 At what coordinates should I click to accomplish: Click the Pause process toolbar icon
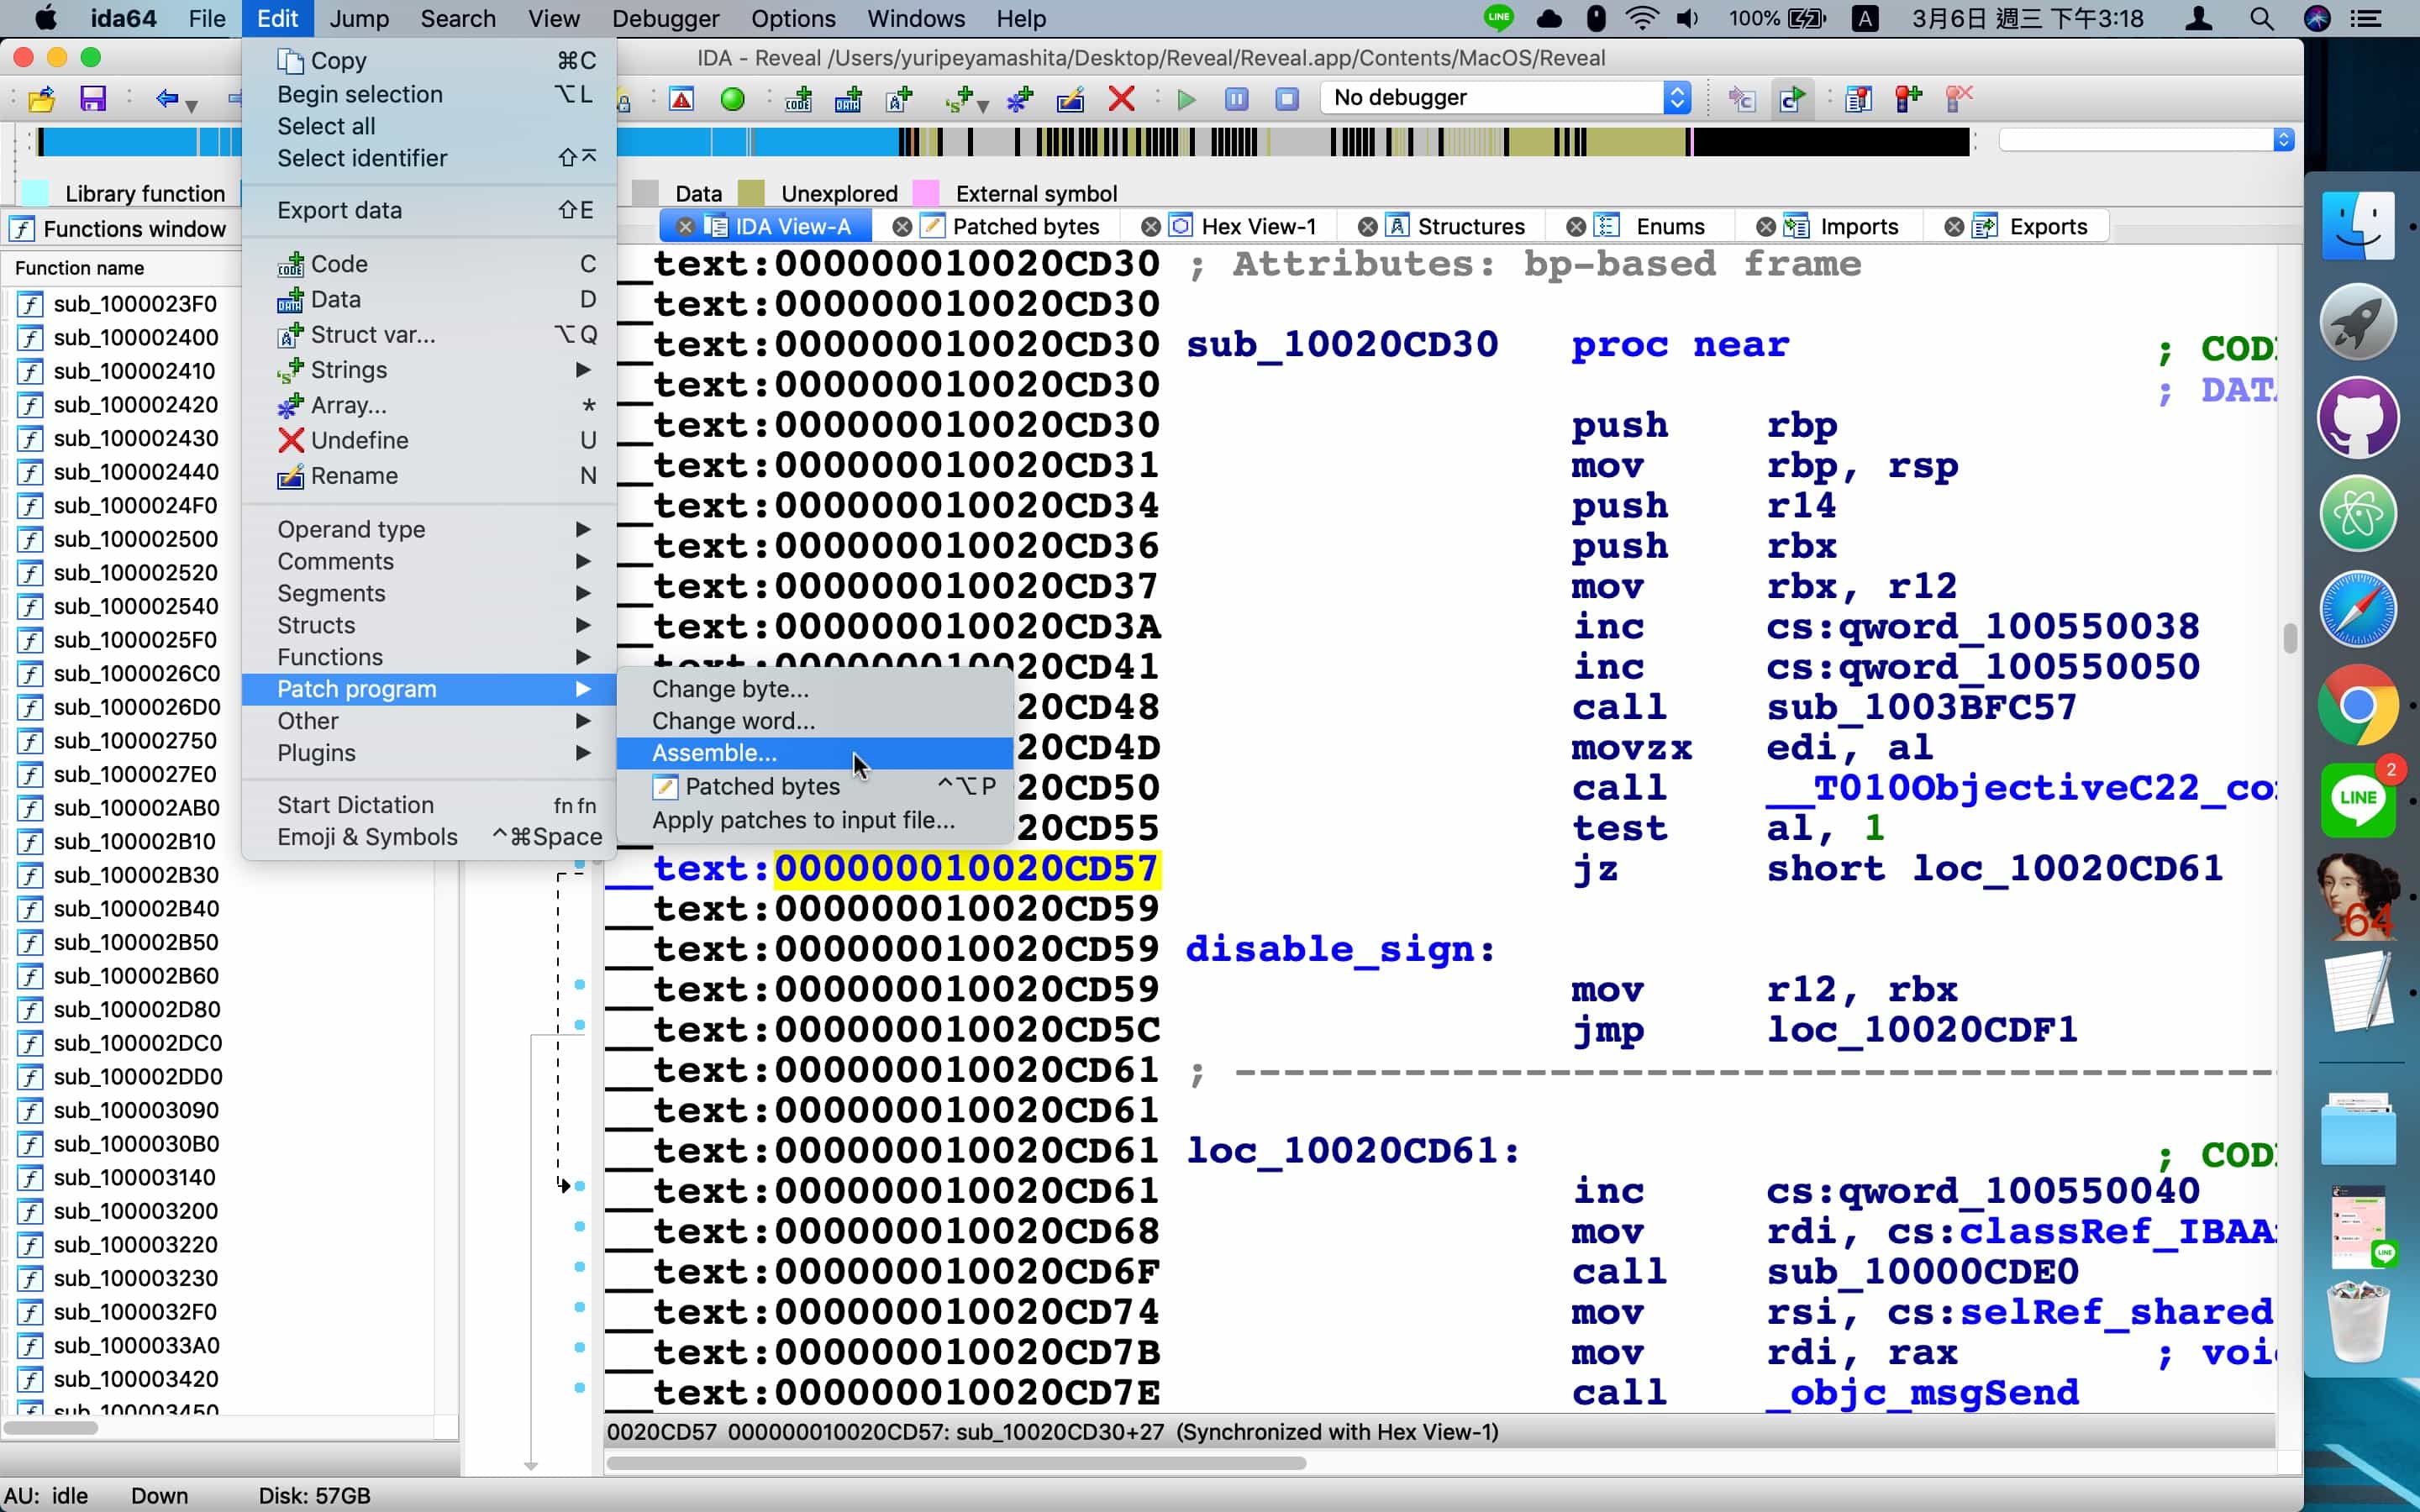(1236, 98)
